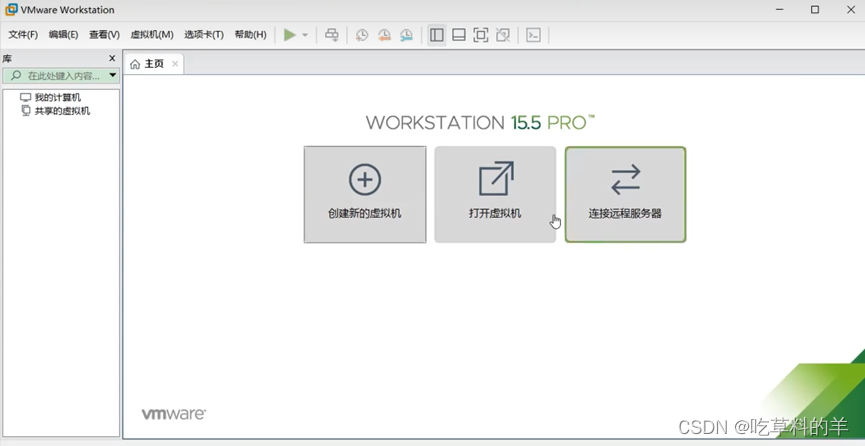Open the 帮助(H) menu
Viewport: 865px width, 446px height.
point(250,35)
